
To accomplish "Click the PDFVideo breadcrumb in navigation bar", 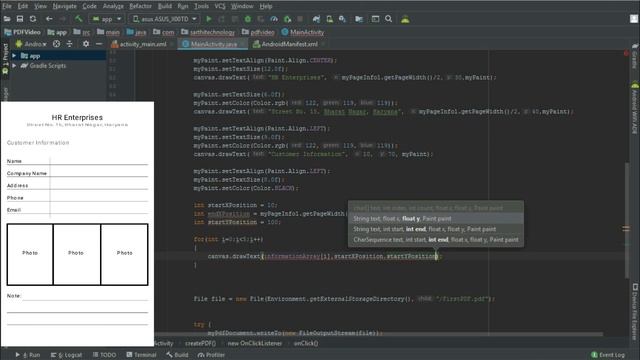I will [22, 32].
